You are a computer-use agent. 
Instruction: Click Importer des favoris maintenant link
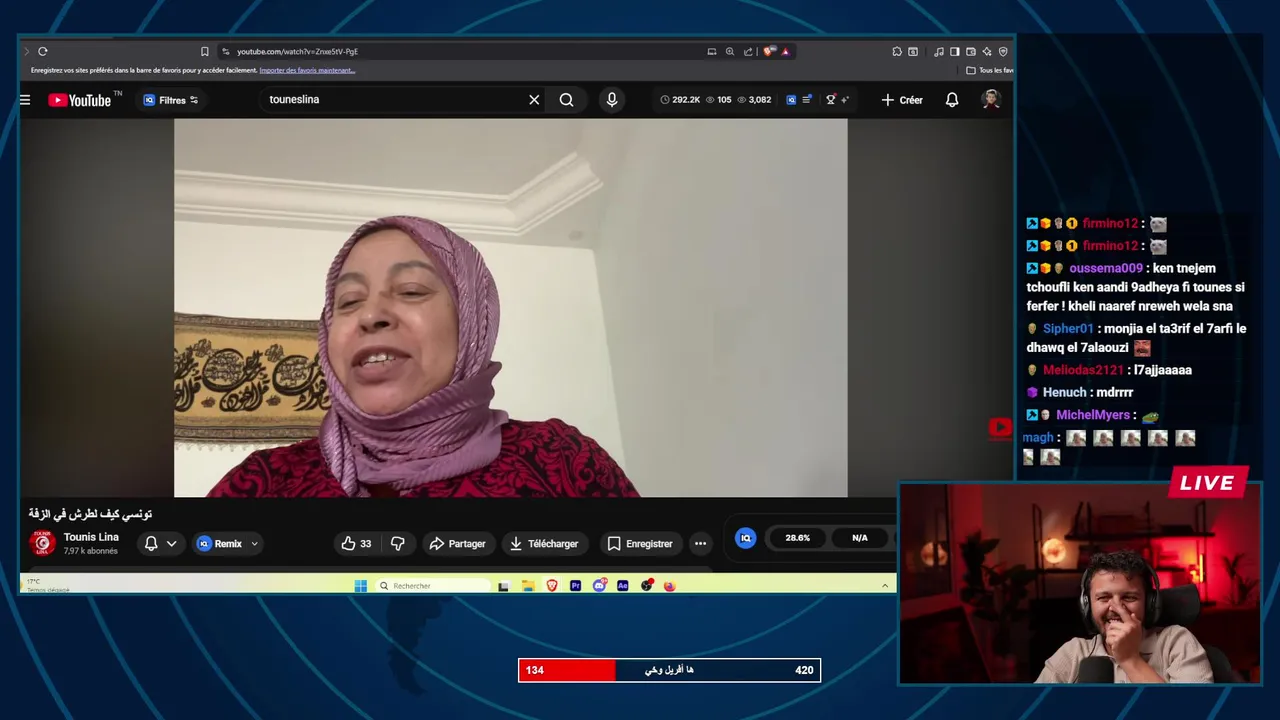(x=307, y=70)
